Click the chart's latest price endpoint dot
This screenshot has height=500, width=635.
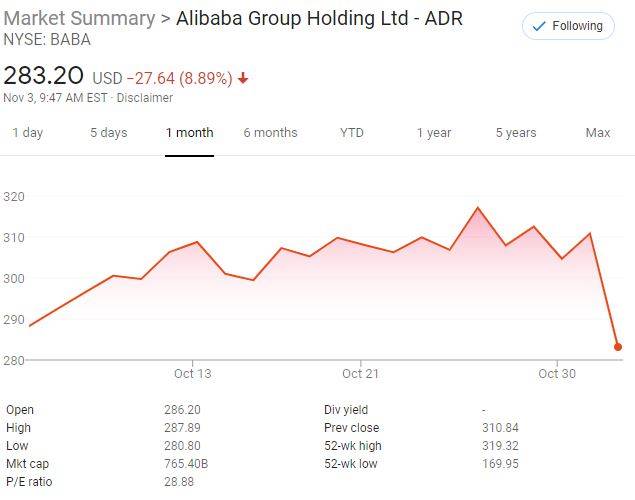pos(618,347)
